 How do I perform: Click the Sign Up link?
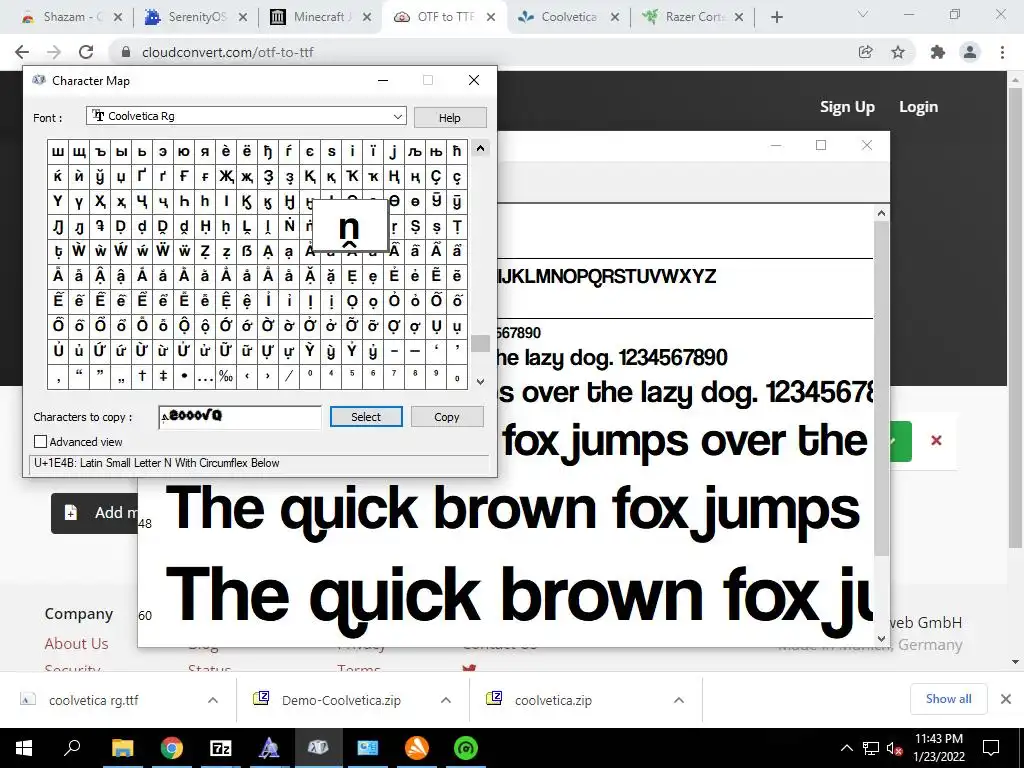point(847,107)
